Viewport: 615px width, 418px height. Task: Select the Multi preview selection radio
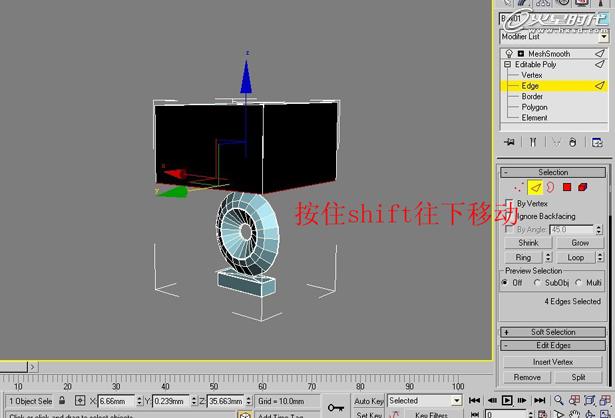(580, 283)
